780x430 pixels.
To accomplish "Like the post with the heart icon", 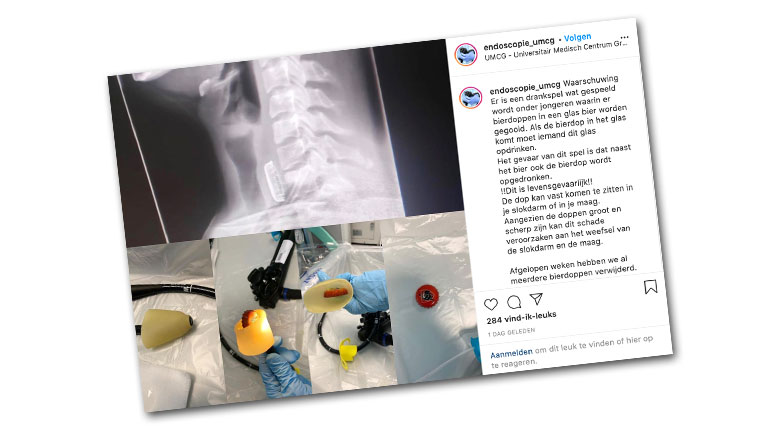I will point(491,304).
